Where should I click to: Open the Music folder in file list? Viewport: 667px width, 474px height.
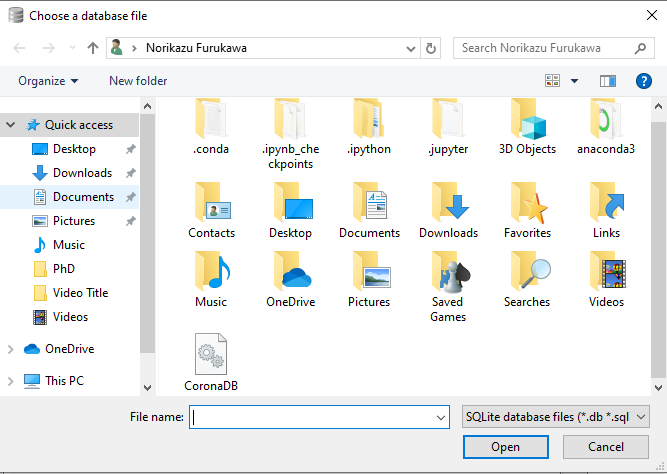(x=211, y=280)
